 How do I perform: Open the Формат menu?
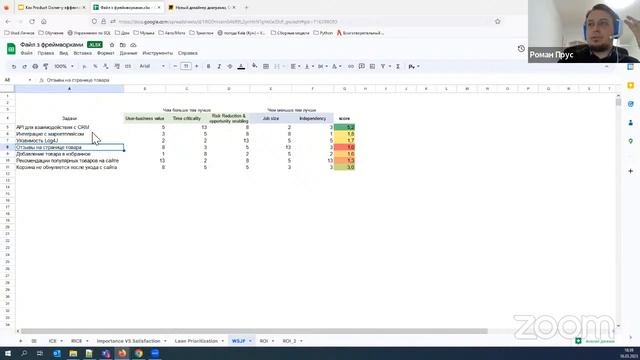coord(106,53)
